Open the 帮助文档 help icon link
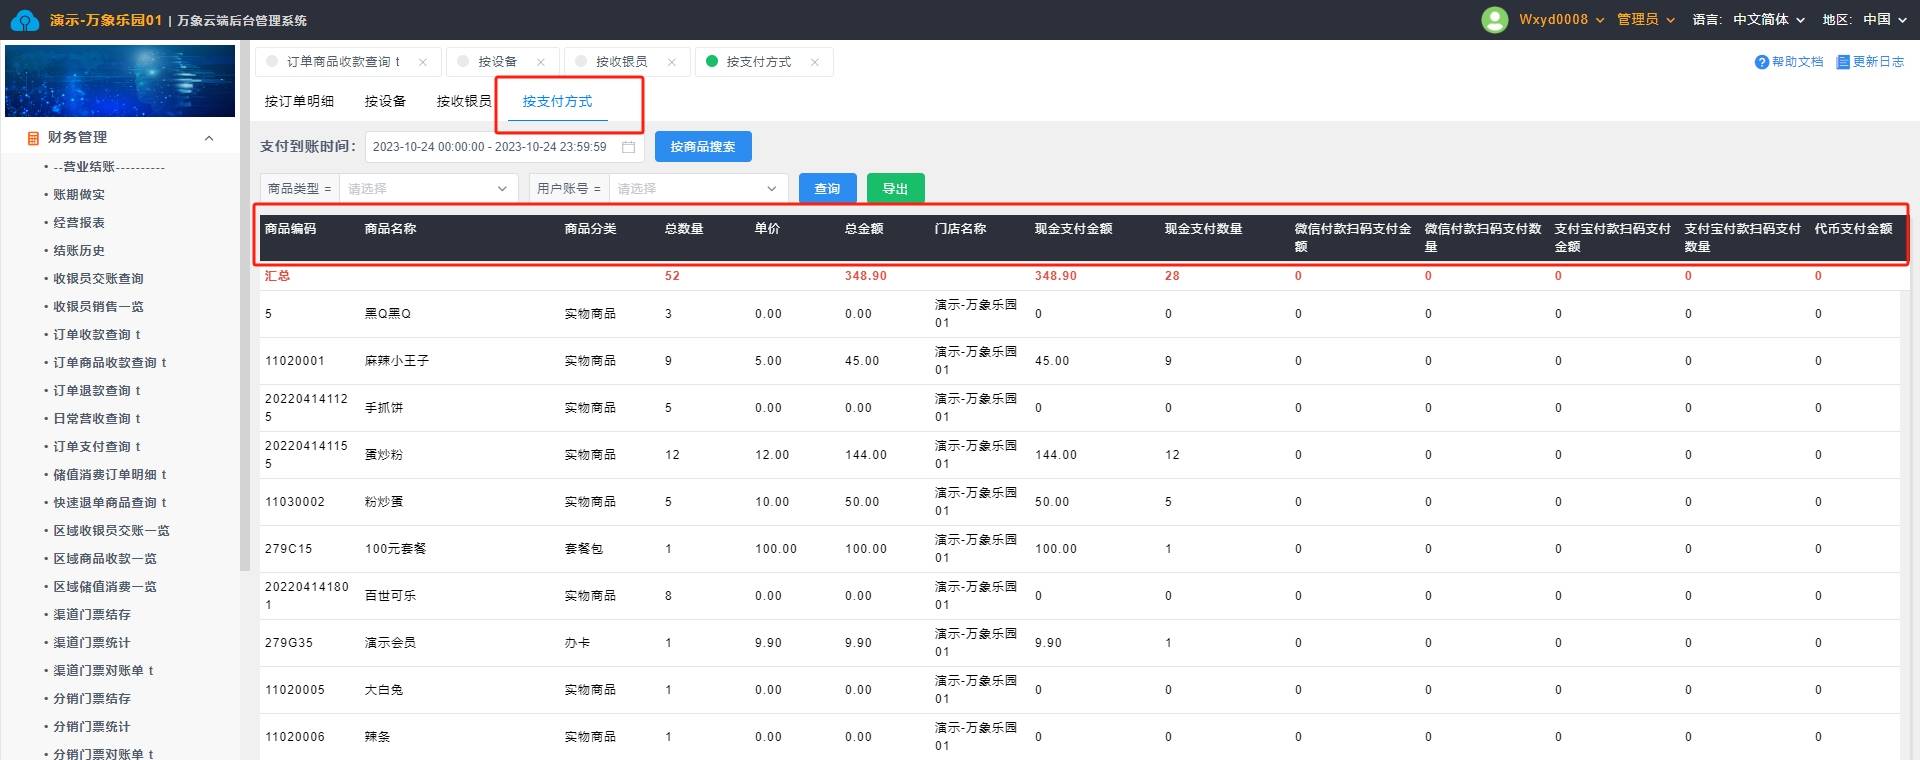The width and height of the screenshot is (1920, 760). 1762,62
